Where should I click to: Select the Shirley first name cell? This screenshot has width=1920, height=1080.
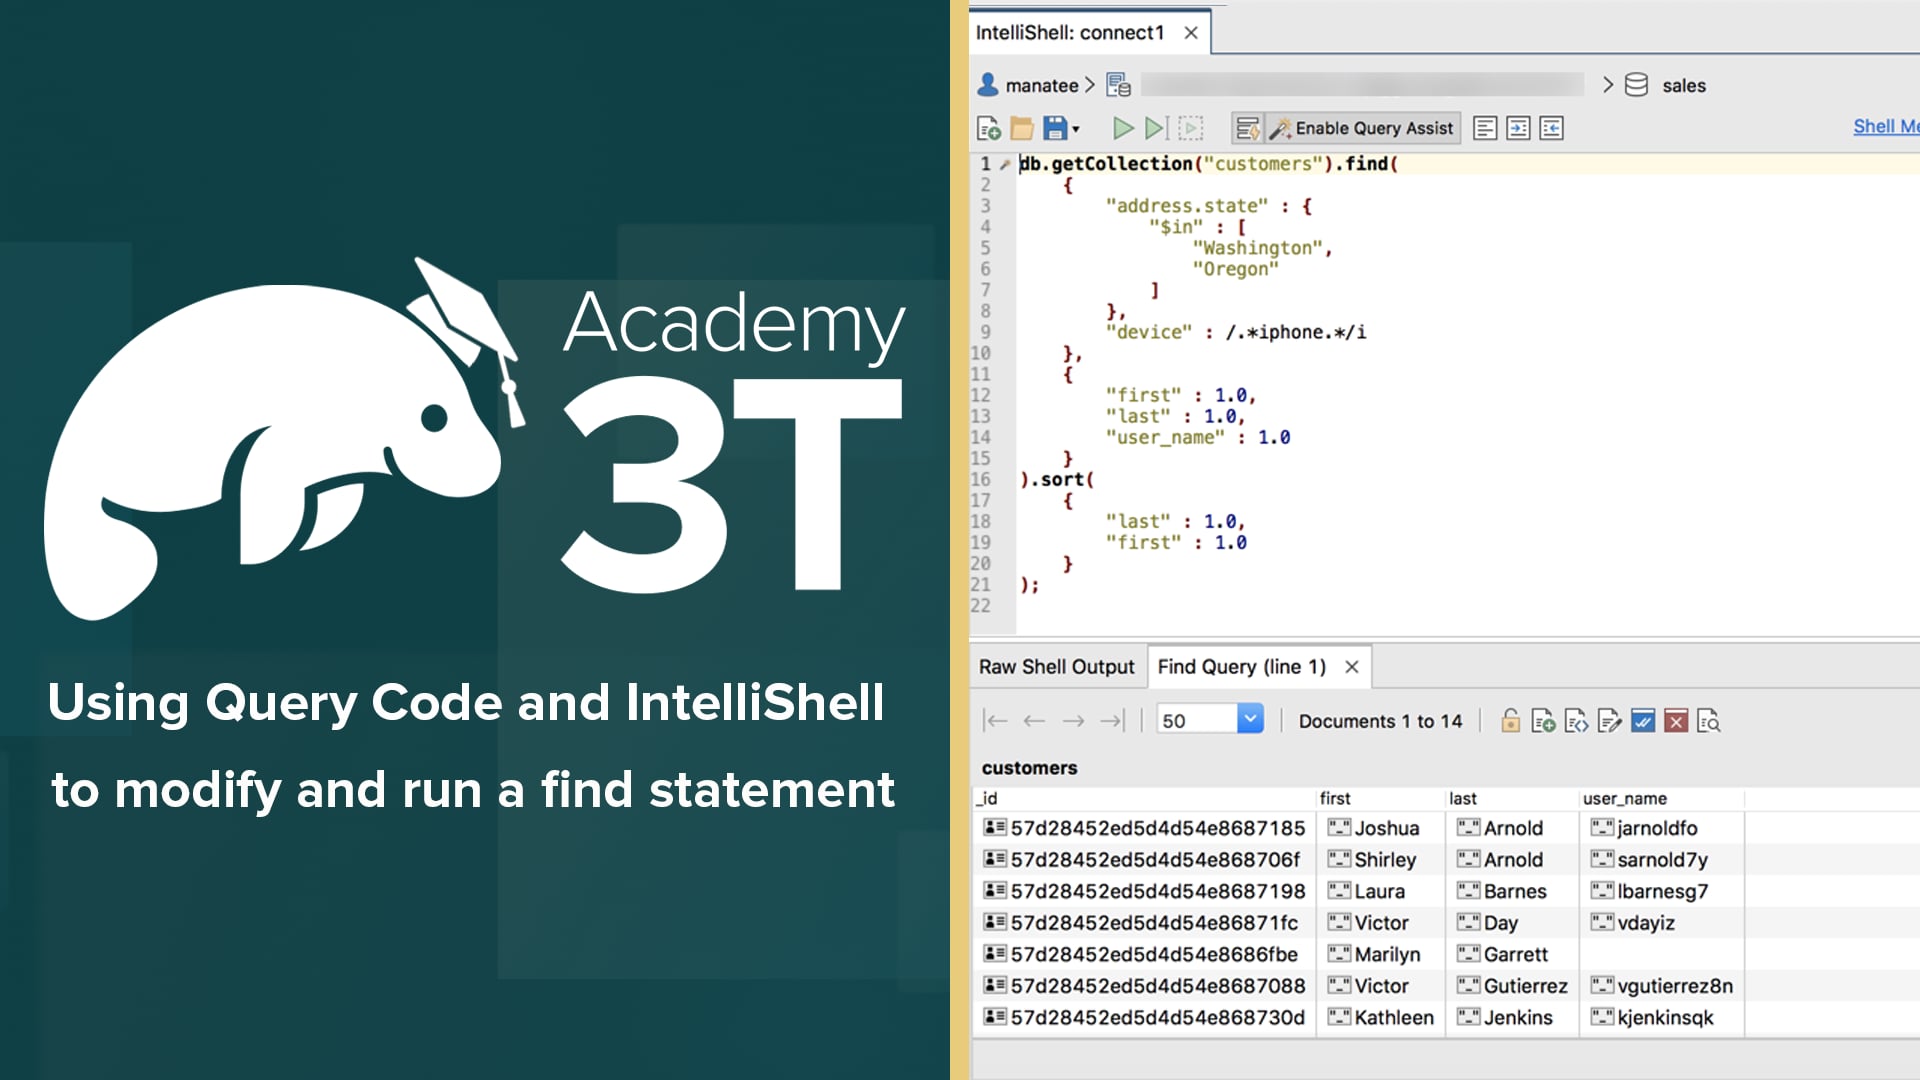coord(1380,860)
